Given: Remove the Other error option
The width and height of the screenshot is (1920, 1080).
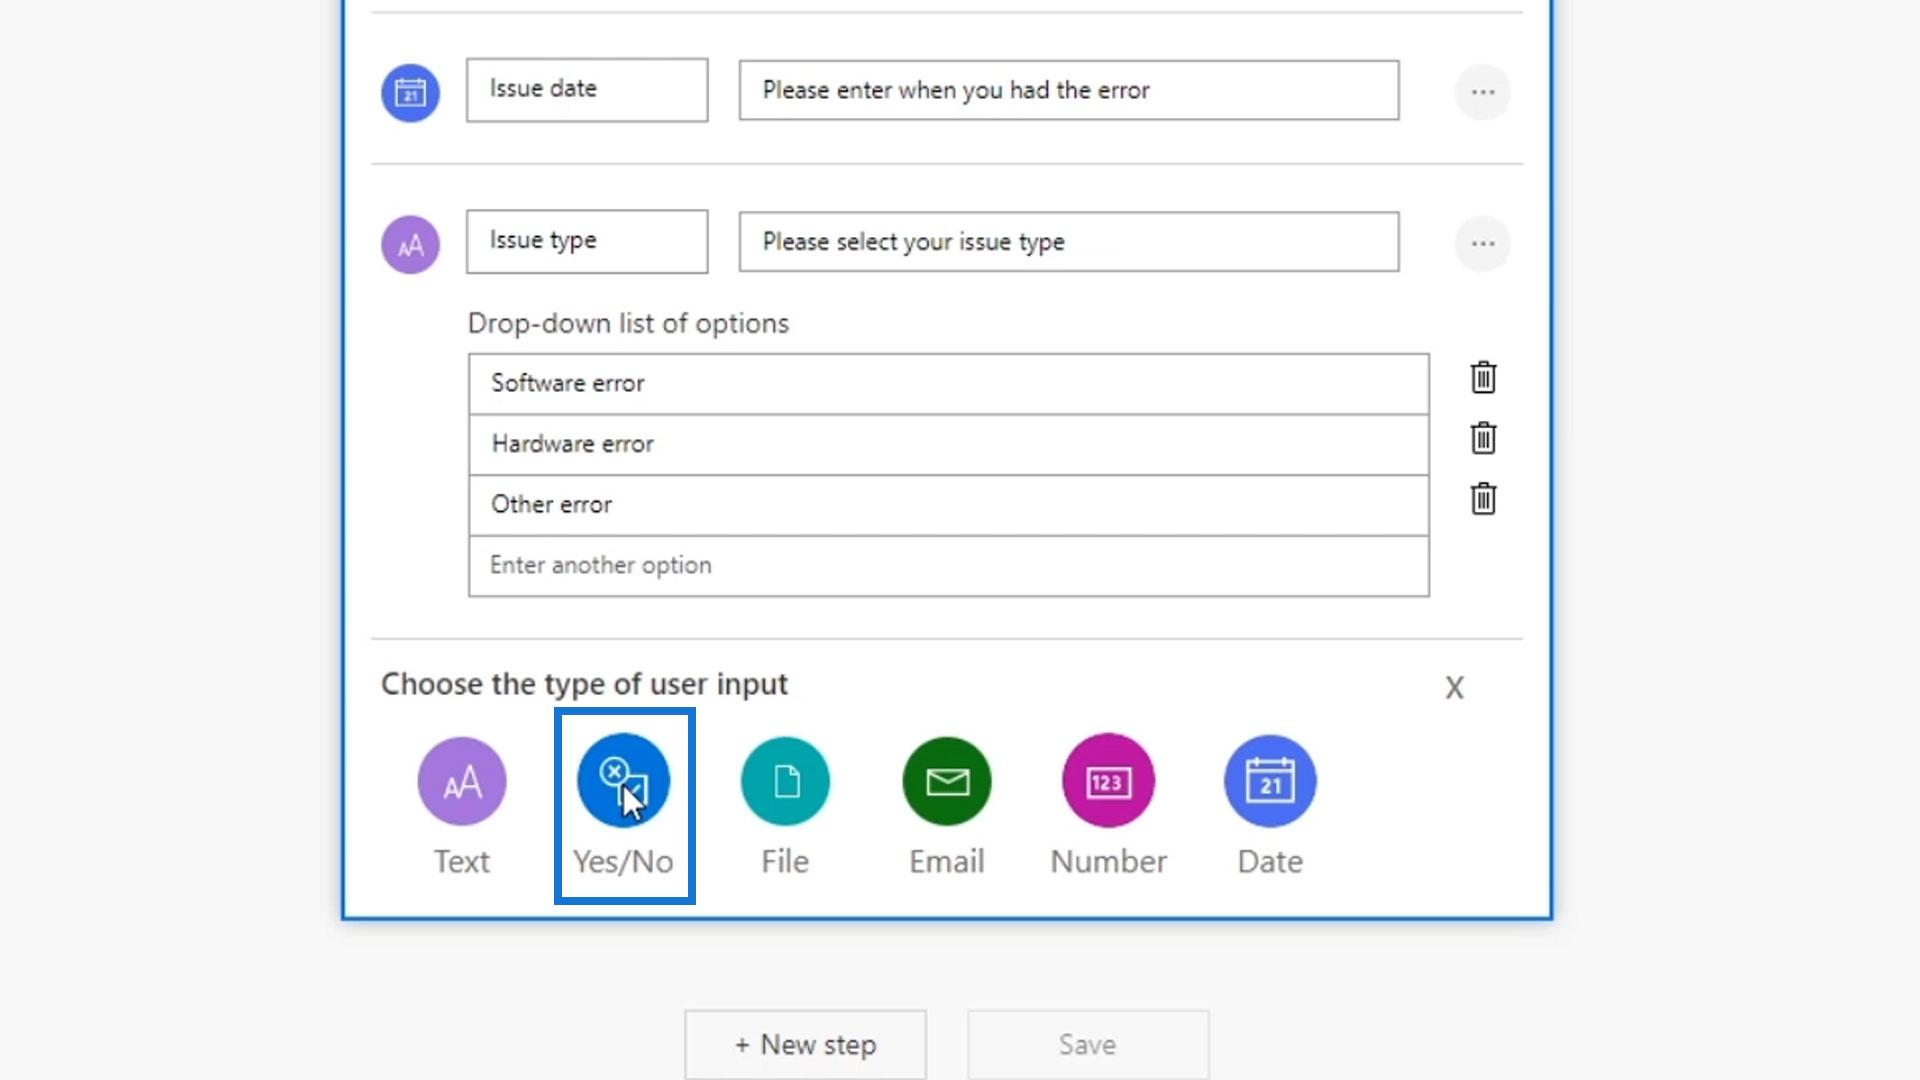Looking at the screenshot, I should tap(1483, 499).
